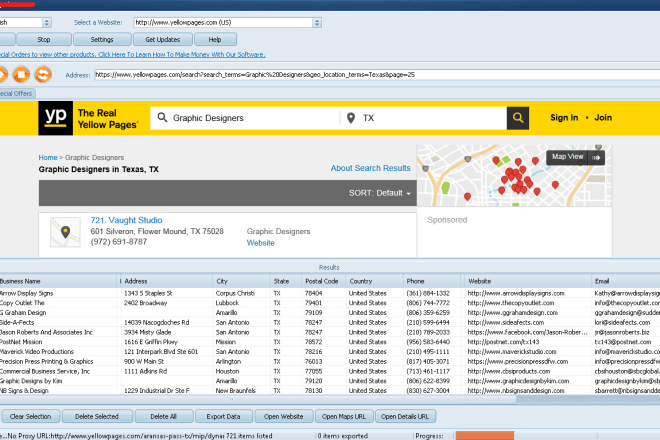Sort by Postal Code column header
Screen dimensions: 660x440
(x=323, y=281)
